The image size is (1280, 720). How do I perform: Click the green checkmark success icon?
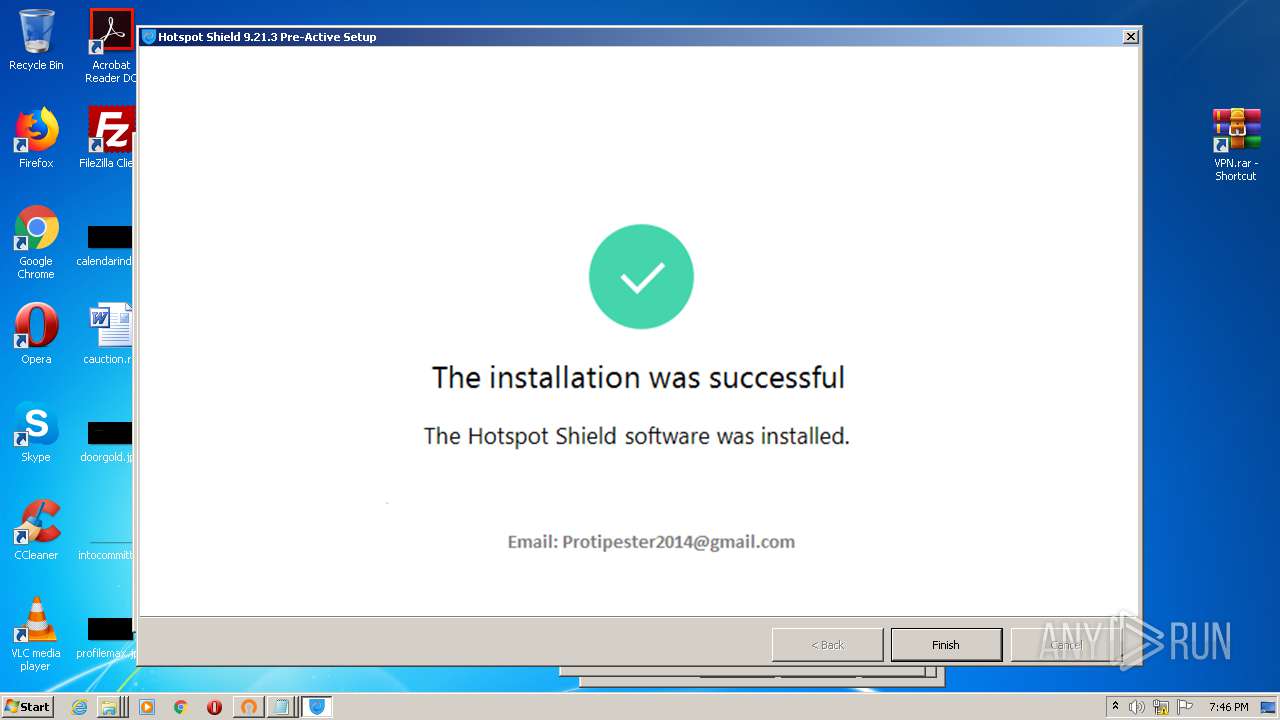(x=641, y=277)
